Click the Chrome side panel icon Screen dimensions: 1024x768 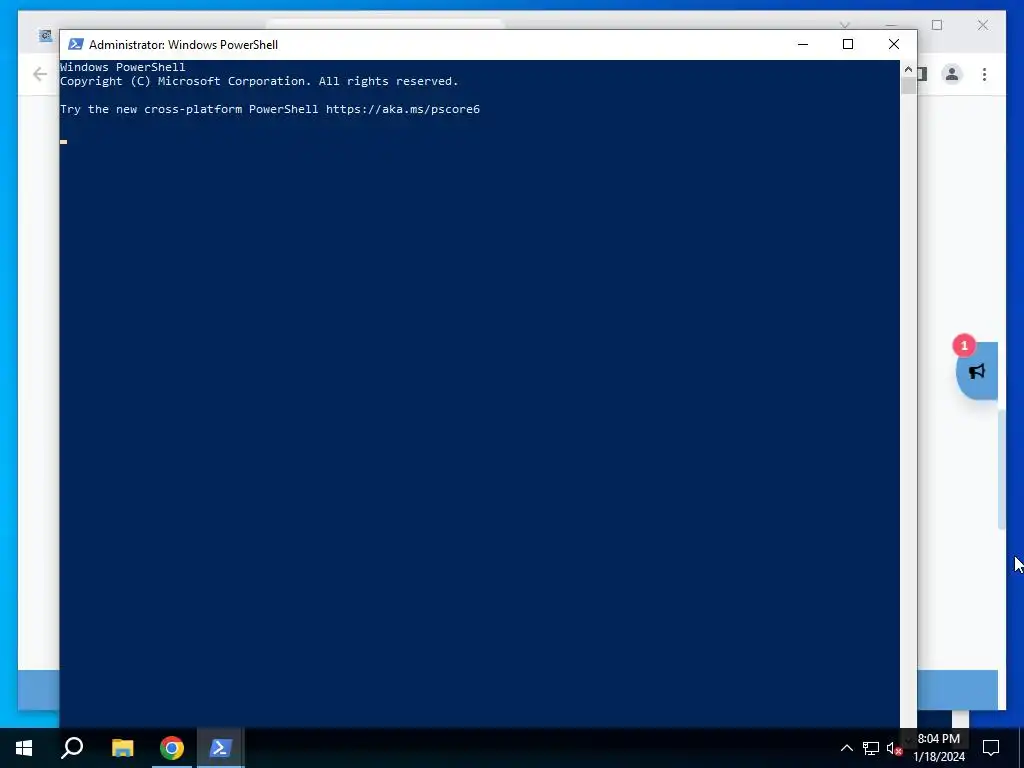(922, 74)
